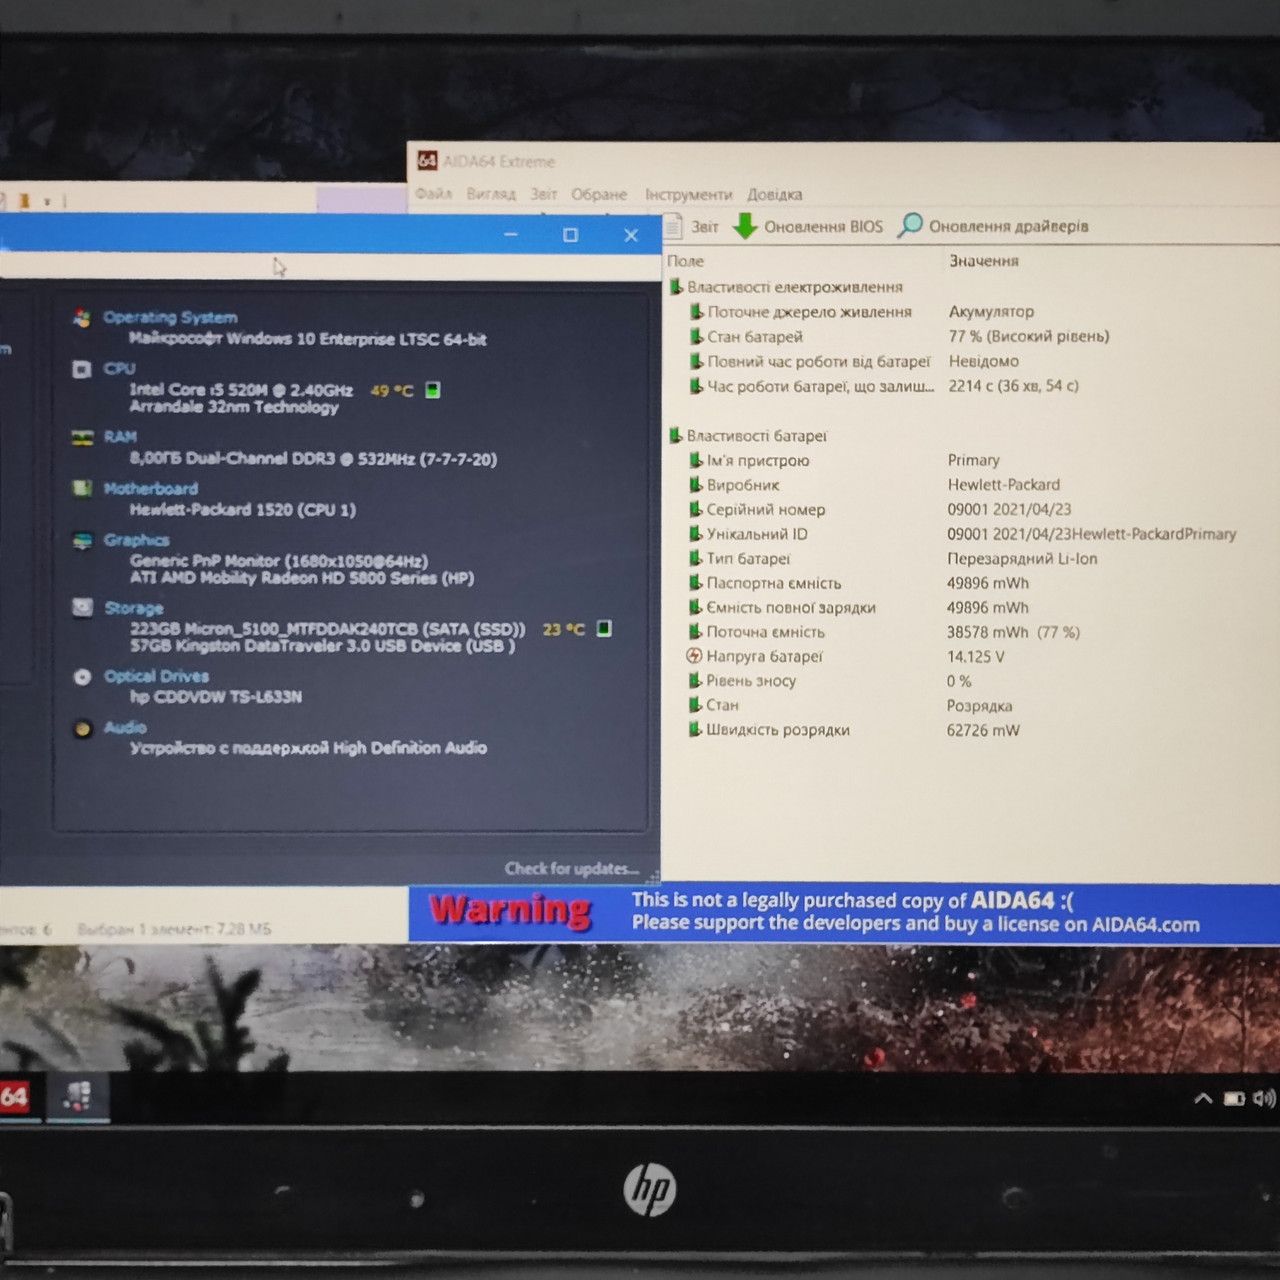Select the Час роботи батареї, що залиш... field
This screenshot has width=1280, height=1280.
click(821, 386)
